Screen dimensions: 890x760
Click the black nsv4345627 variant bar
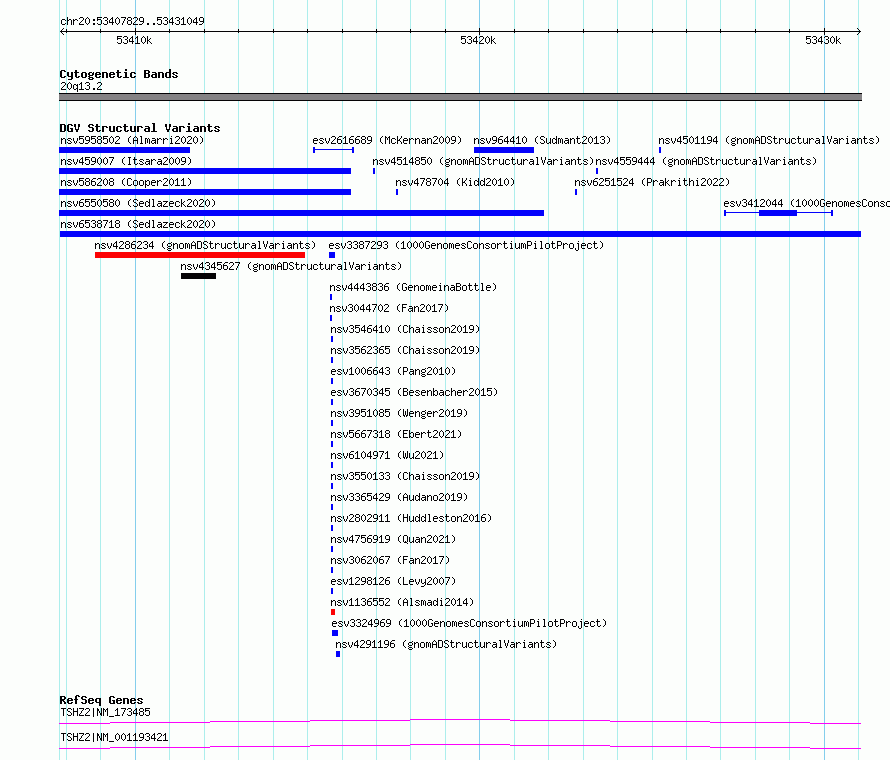coord(199,276)
